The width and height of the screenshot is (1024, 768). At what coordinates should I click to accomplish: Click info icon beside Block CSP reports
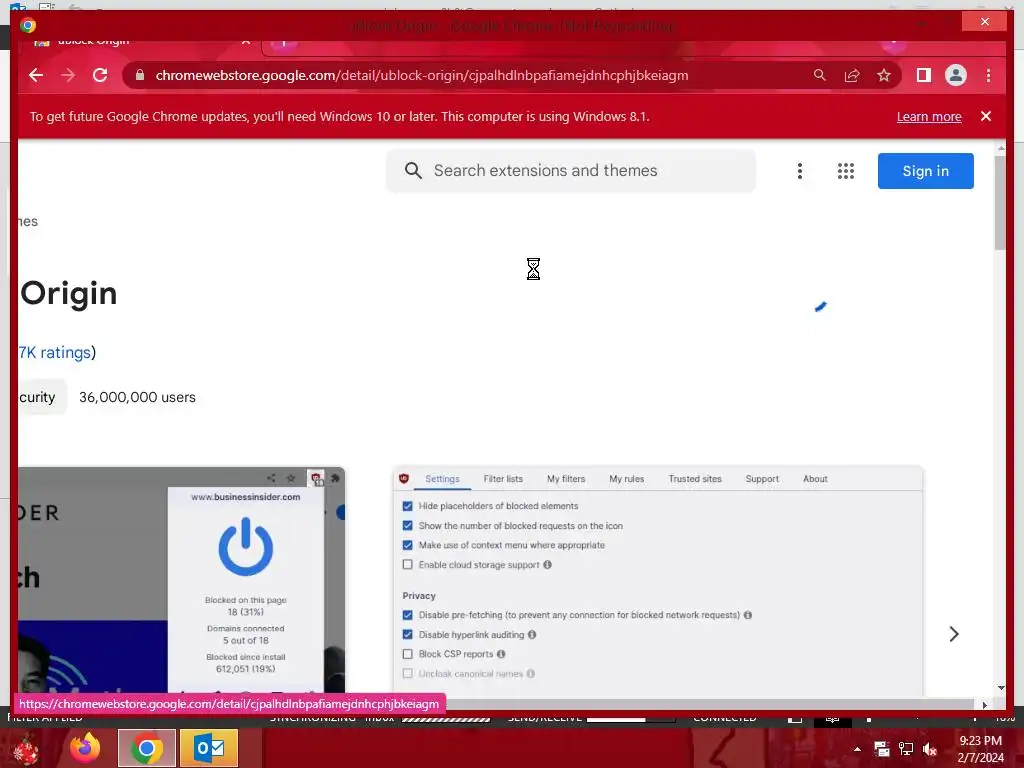point(501,654)
